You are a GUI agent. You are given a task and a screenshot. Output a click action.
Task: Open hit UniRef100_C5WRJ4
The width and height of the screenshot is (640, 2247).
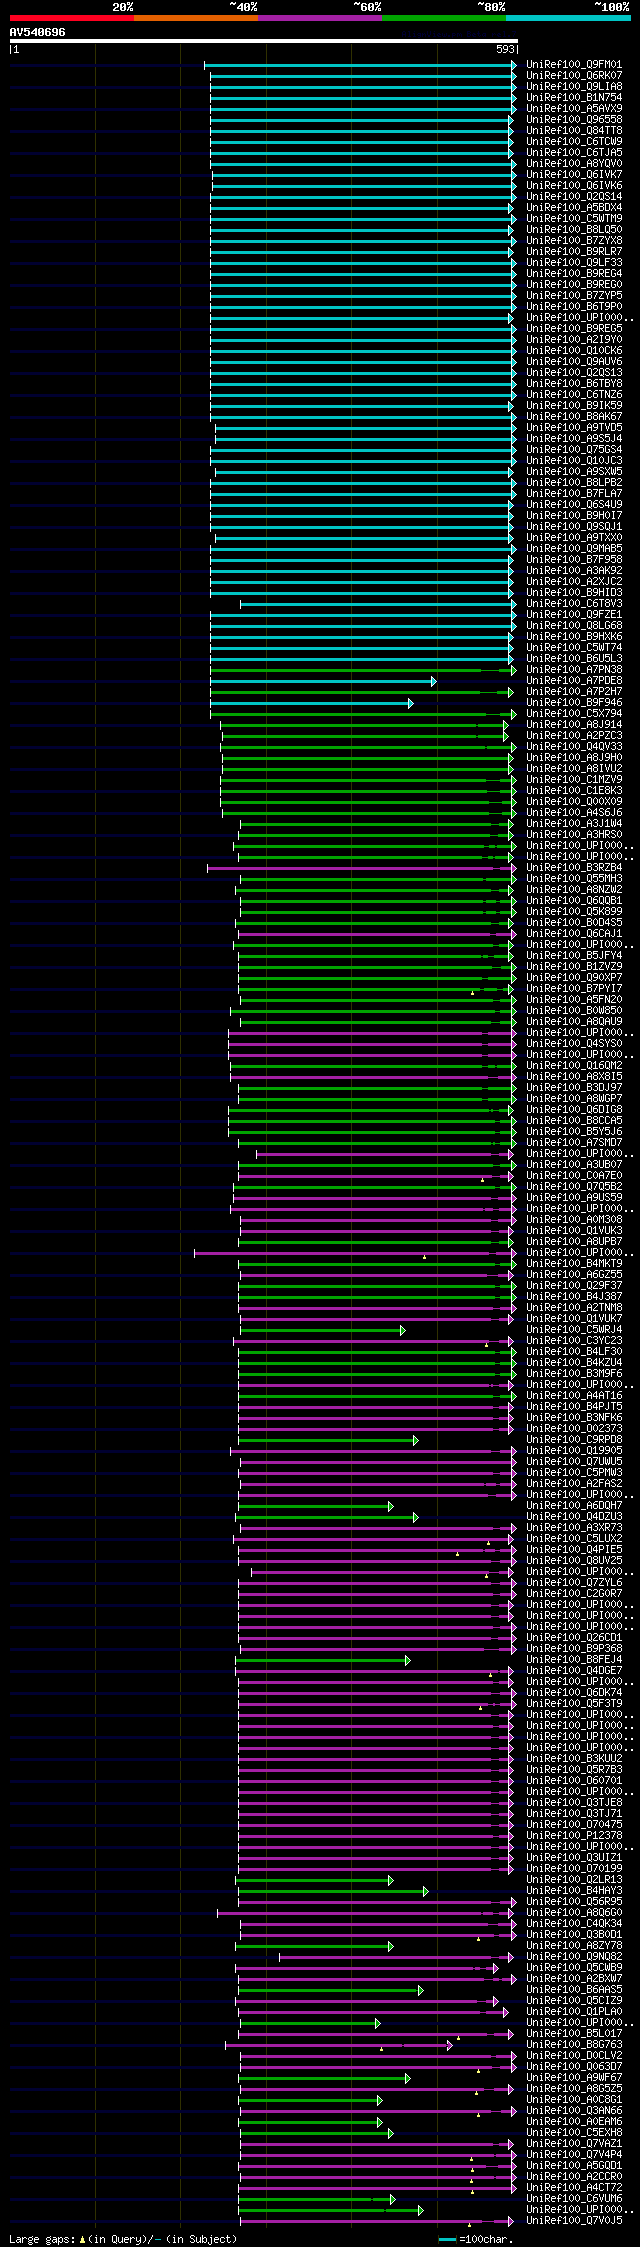click(574, 1330)
